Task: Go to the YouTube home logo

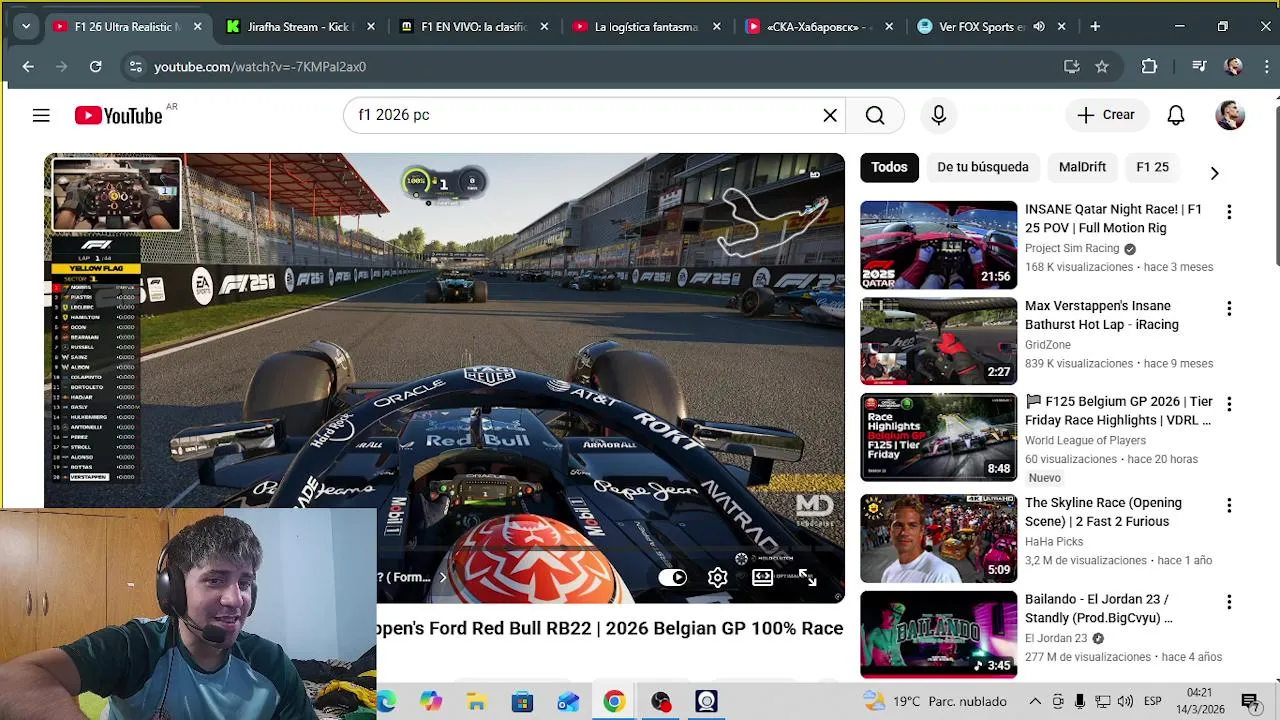Action: tap(118, 116)
